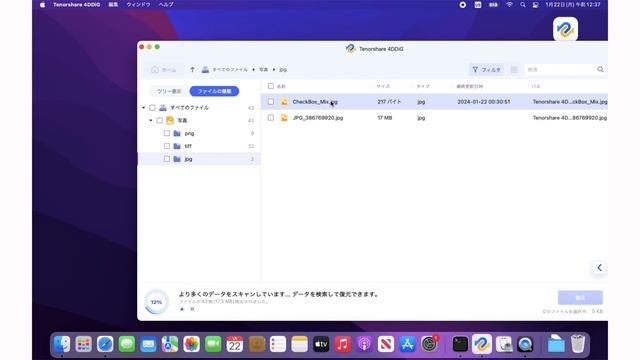Open the Trash in the dock

pos(578,344)
